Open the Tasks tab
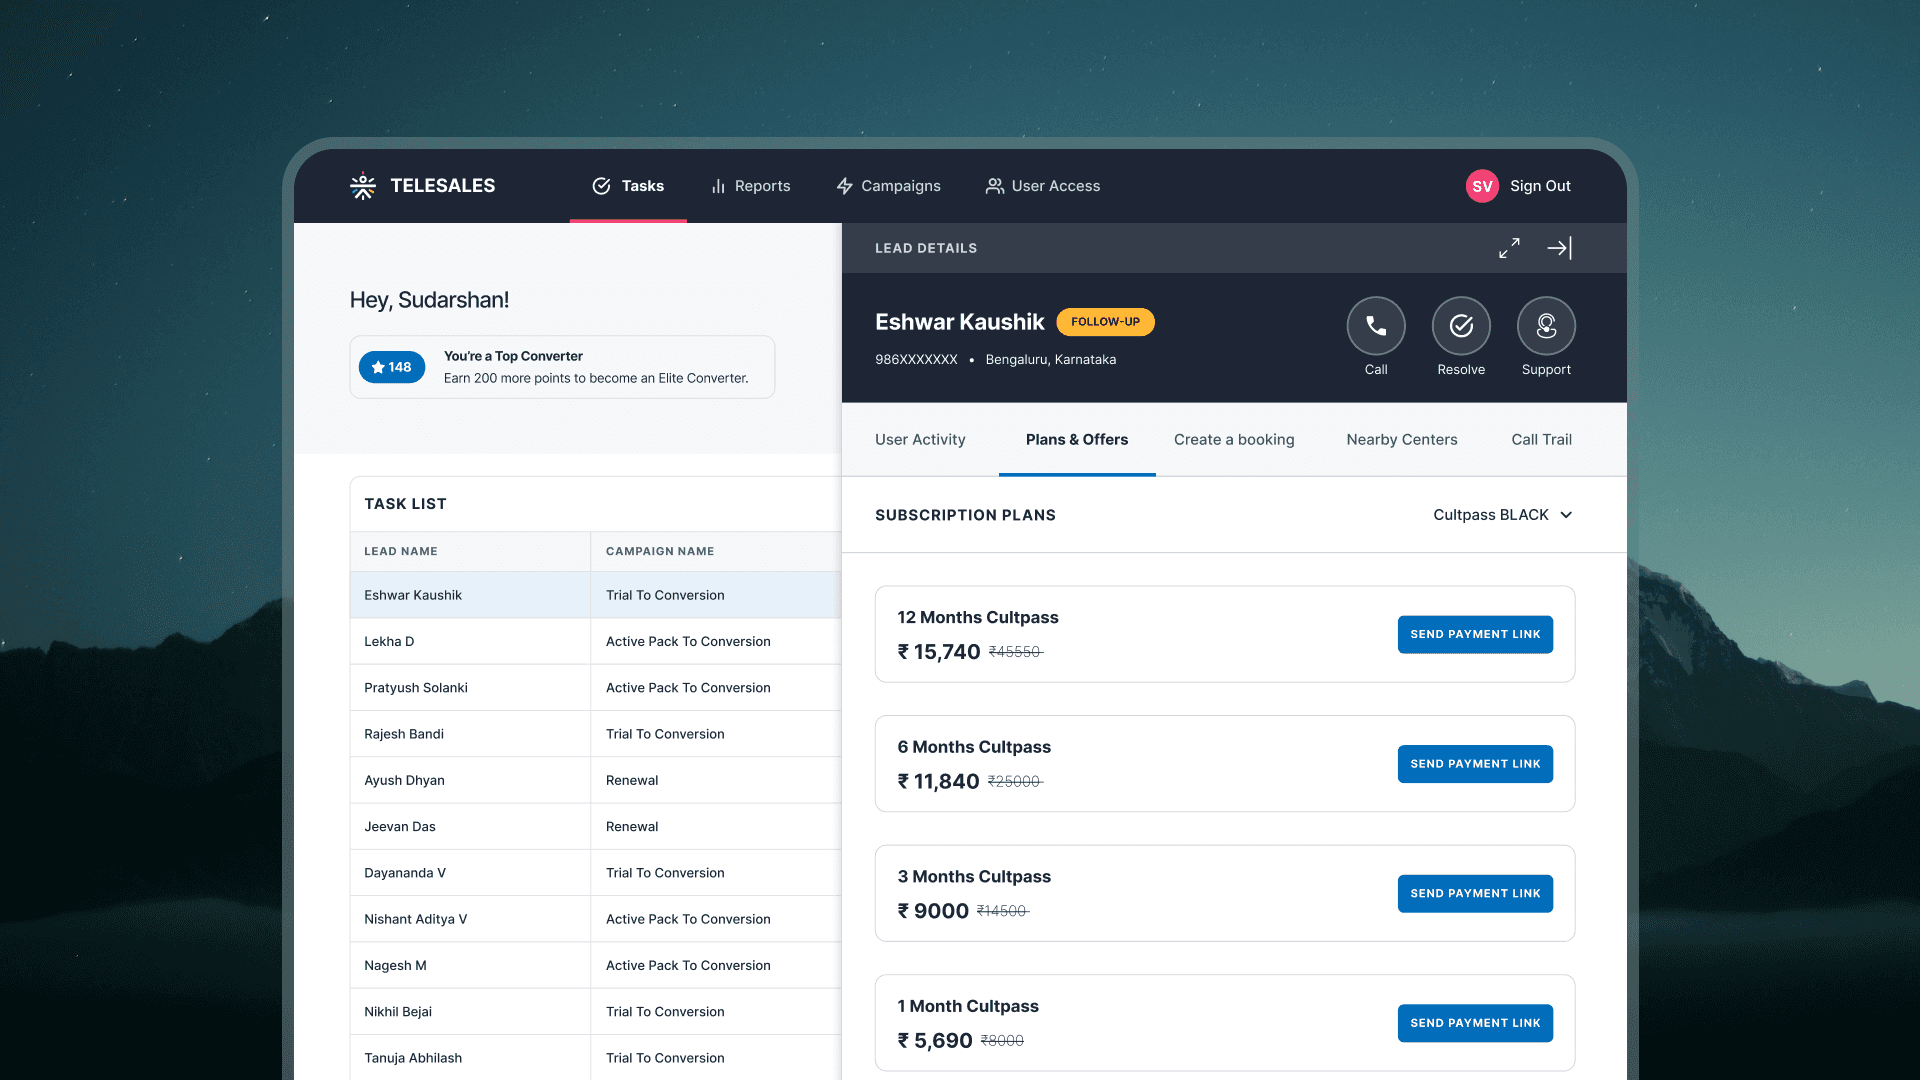Screen dimensions: 1920x1080 [628, 186]
